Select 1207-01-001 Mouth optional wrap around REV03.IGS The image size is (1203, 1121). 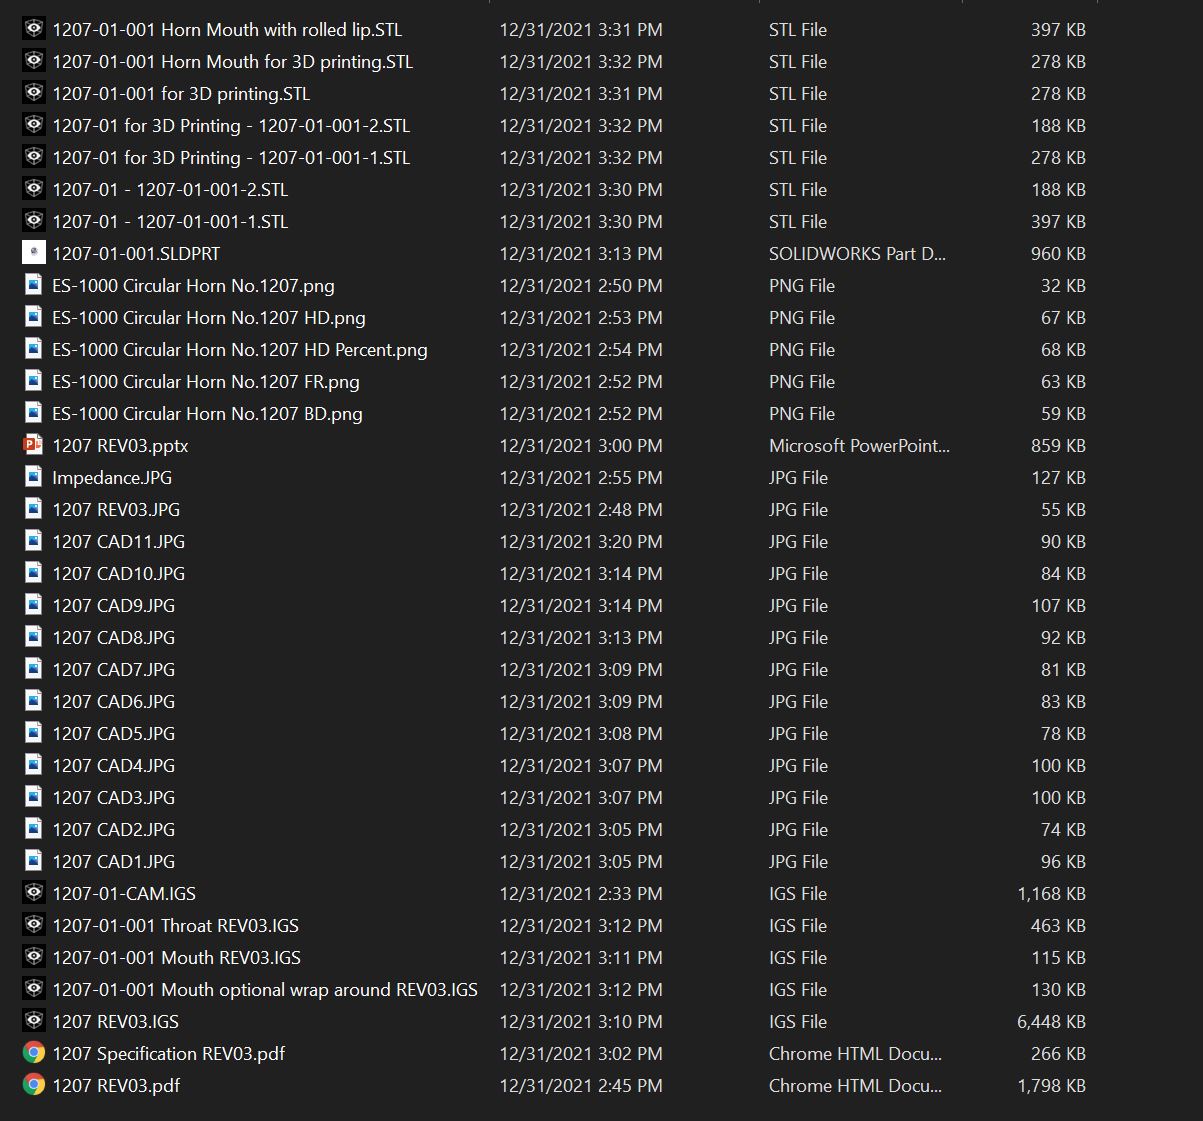(x=264, y=990)
